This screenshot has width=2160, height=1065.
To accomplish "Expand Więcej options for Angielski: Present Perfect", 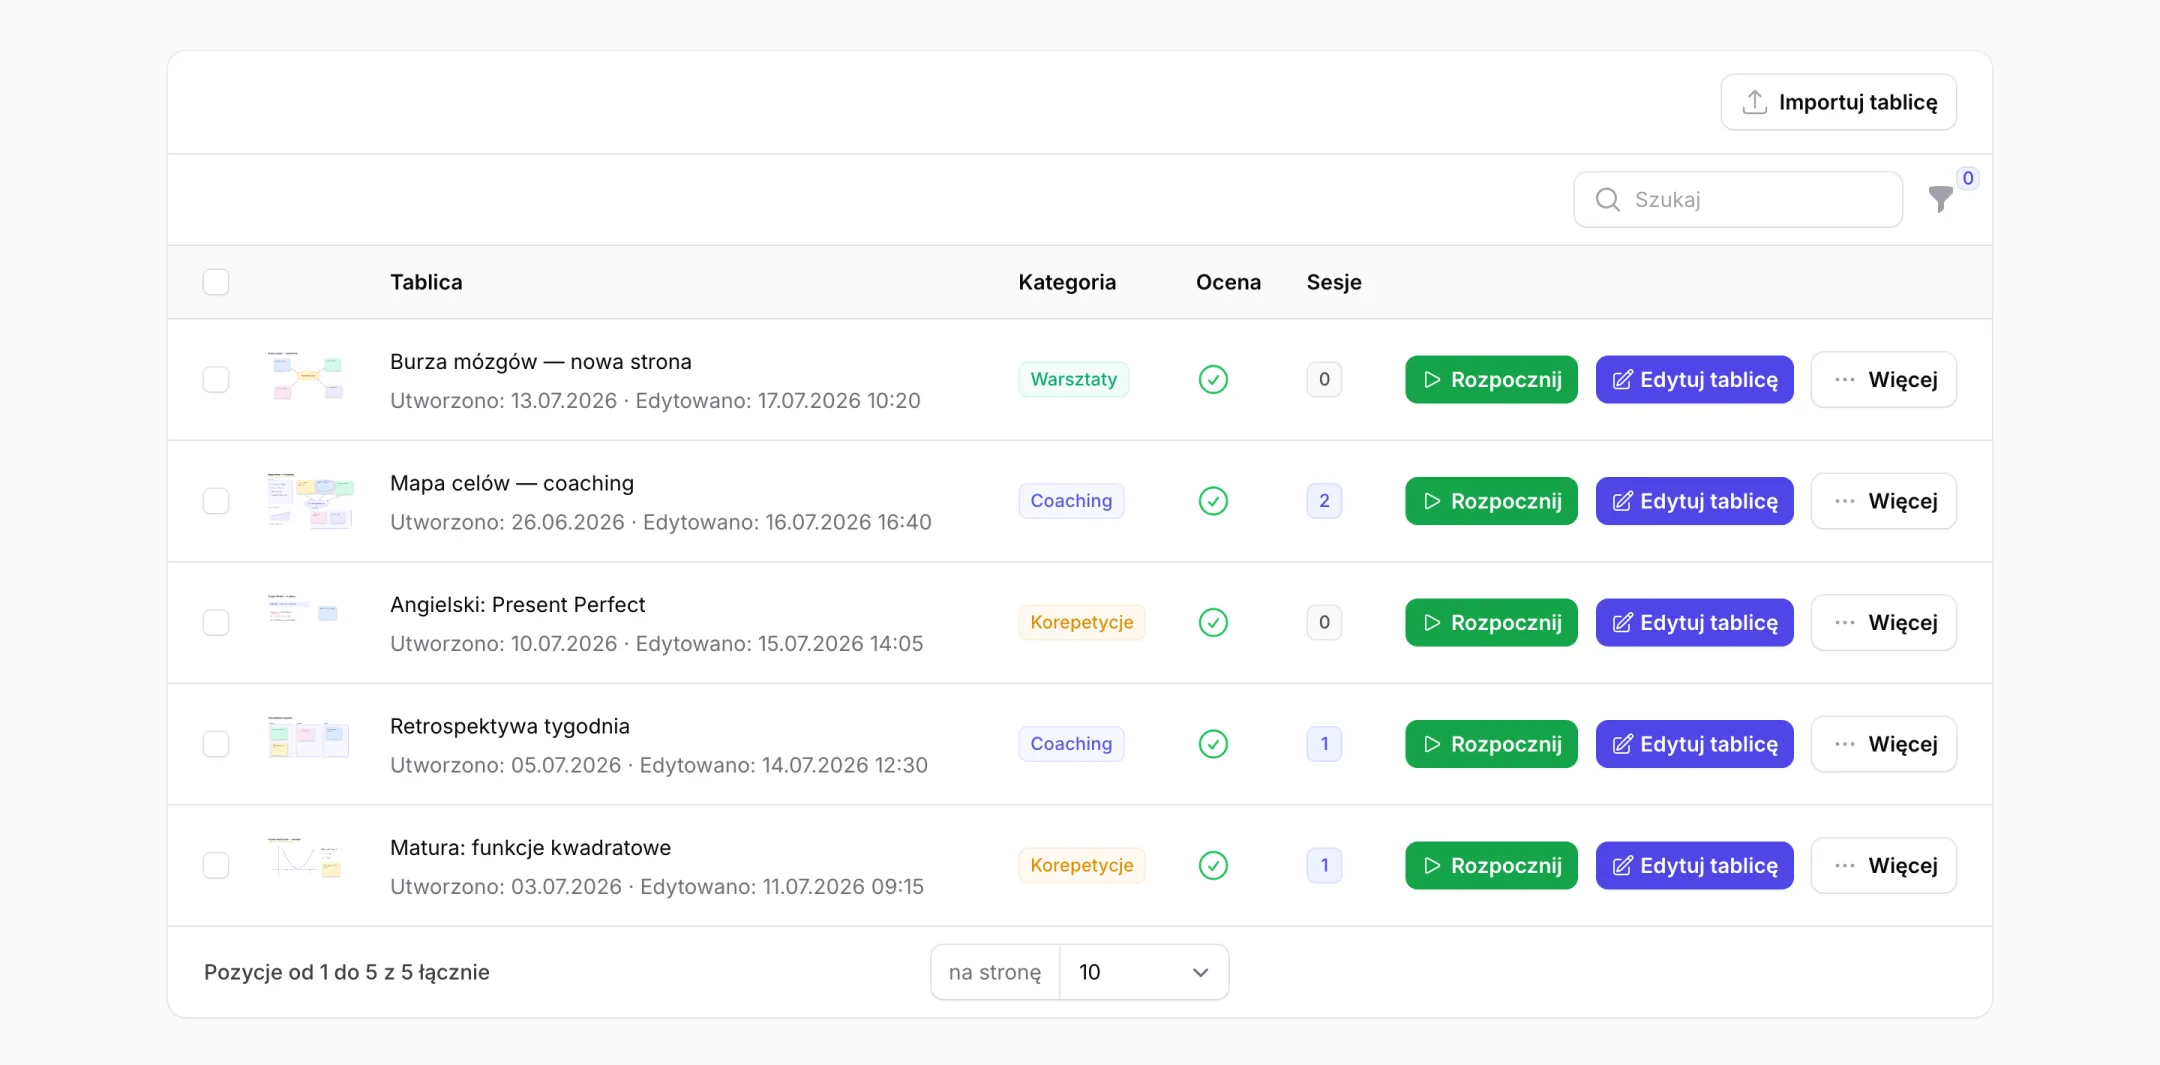I will point(1884,623).
